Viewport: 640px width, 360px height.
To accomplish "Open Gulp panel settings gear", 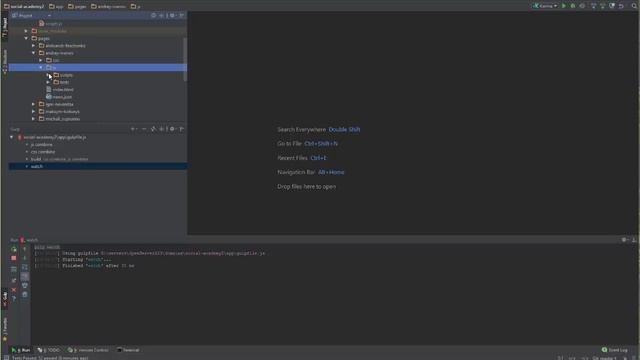I will [172, 129].
